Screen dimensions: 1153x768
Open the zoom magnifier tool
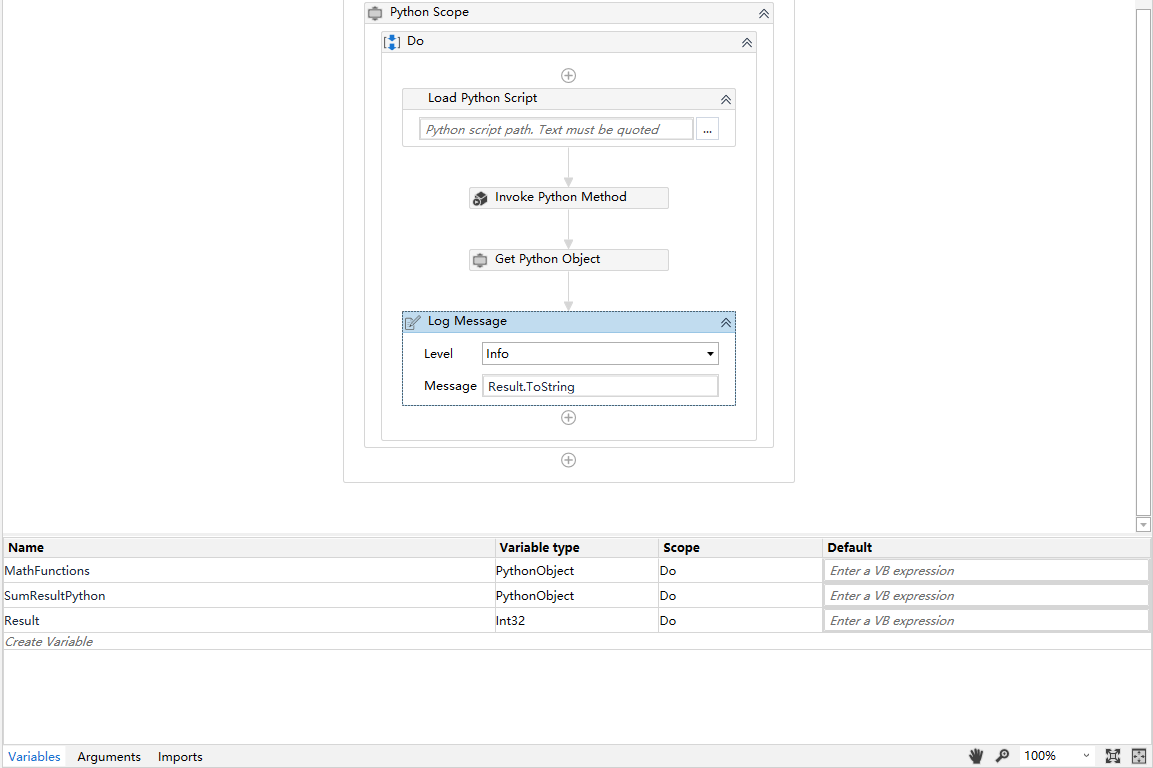click(1002, 755)
